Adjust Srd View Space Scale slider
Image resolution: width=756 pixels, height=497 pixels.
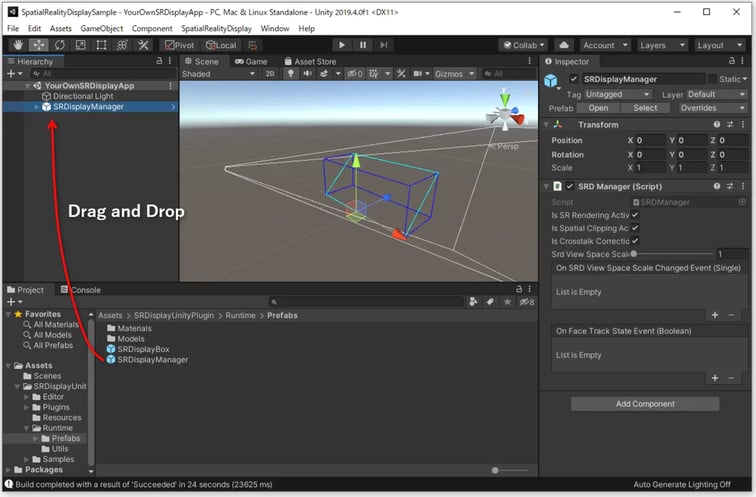coord(673,254)
